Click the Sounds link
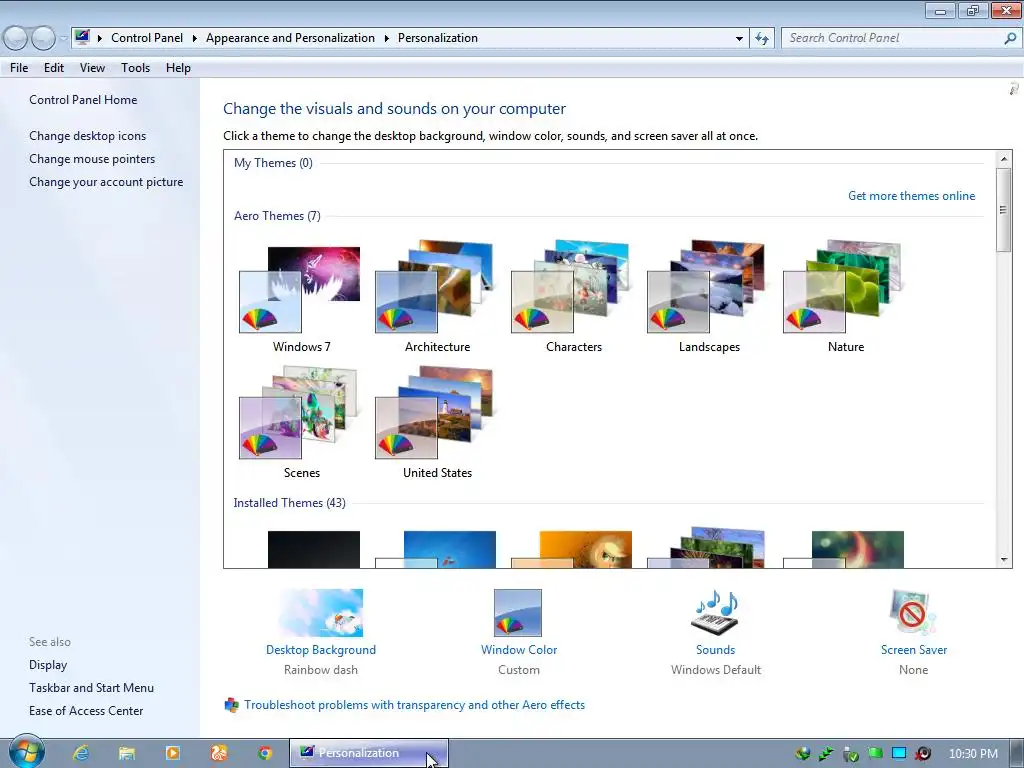This screenshot has height=768, width=1024. 715,650
